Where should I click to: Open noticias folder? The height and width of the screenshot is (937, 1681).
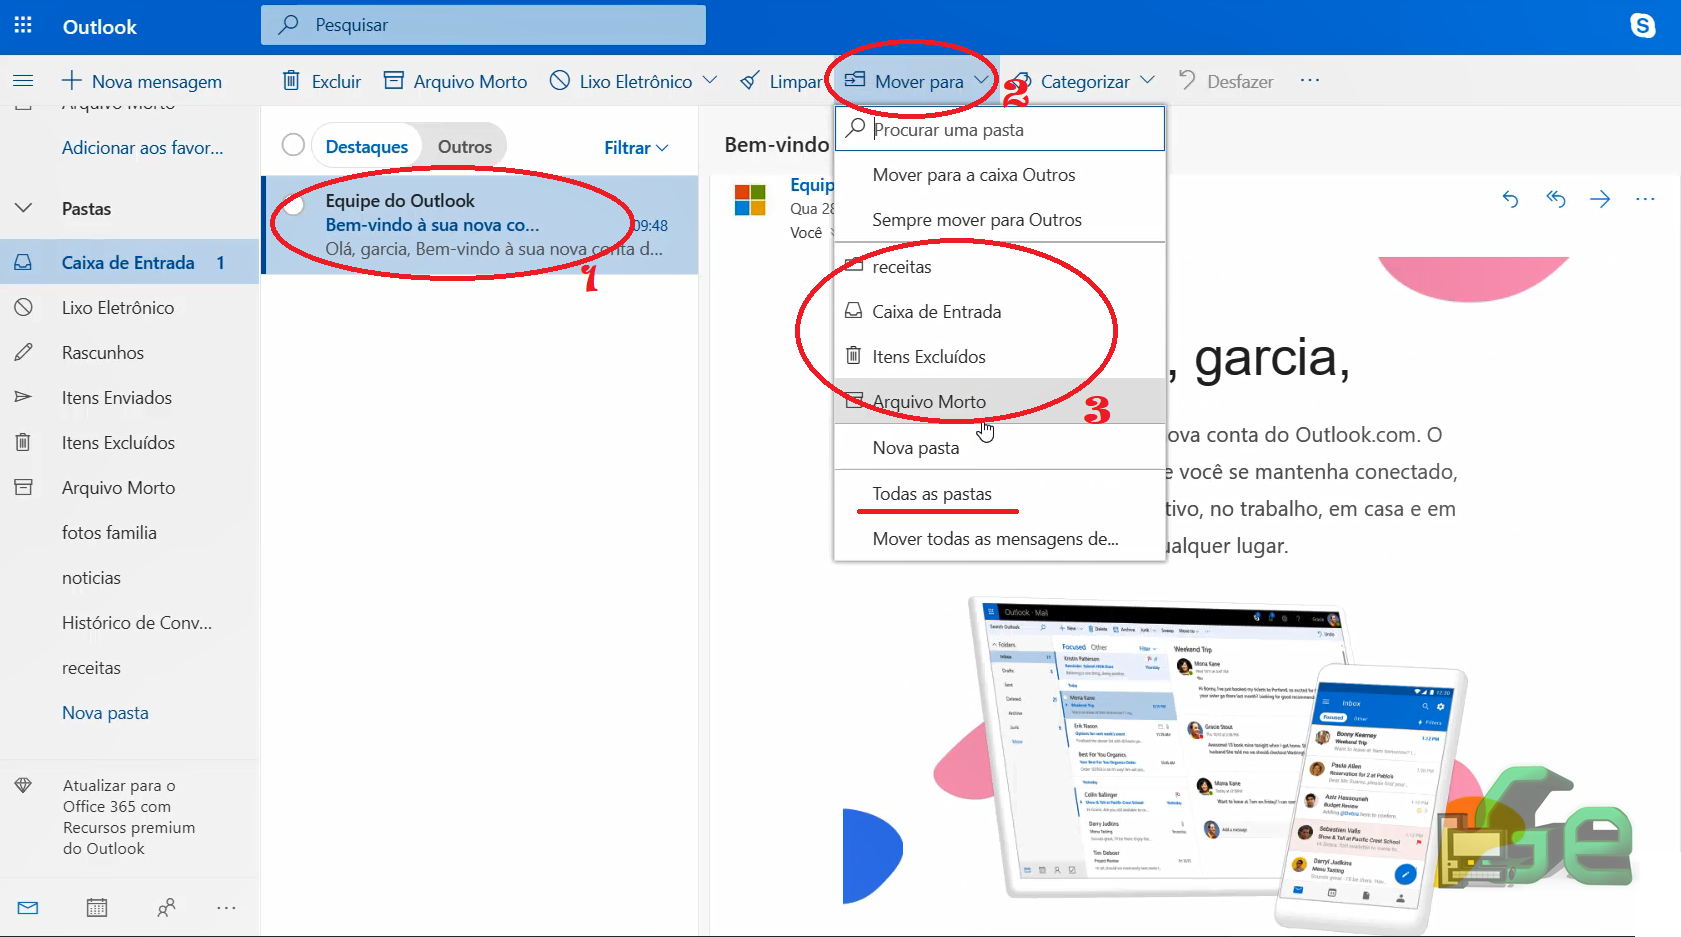[x=130, y=578]
